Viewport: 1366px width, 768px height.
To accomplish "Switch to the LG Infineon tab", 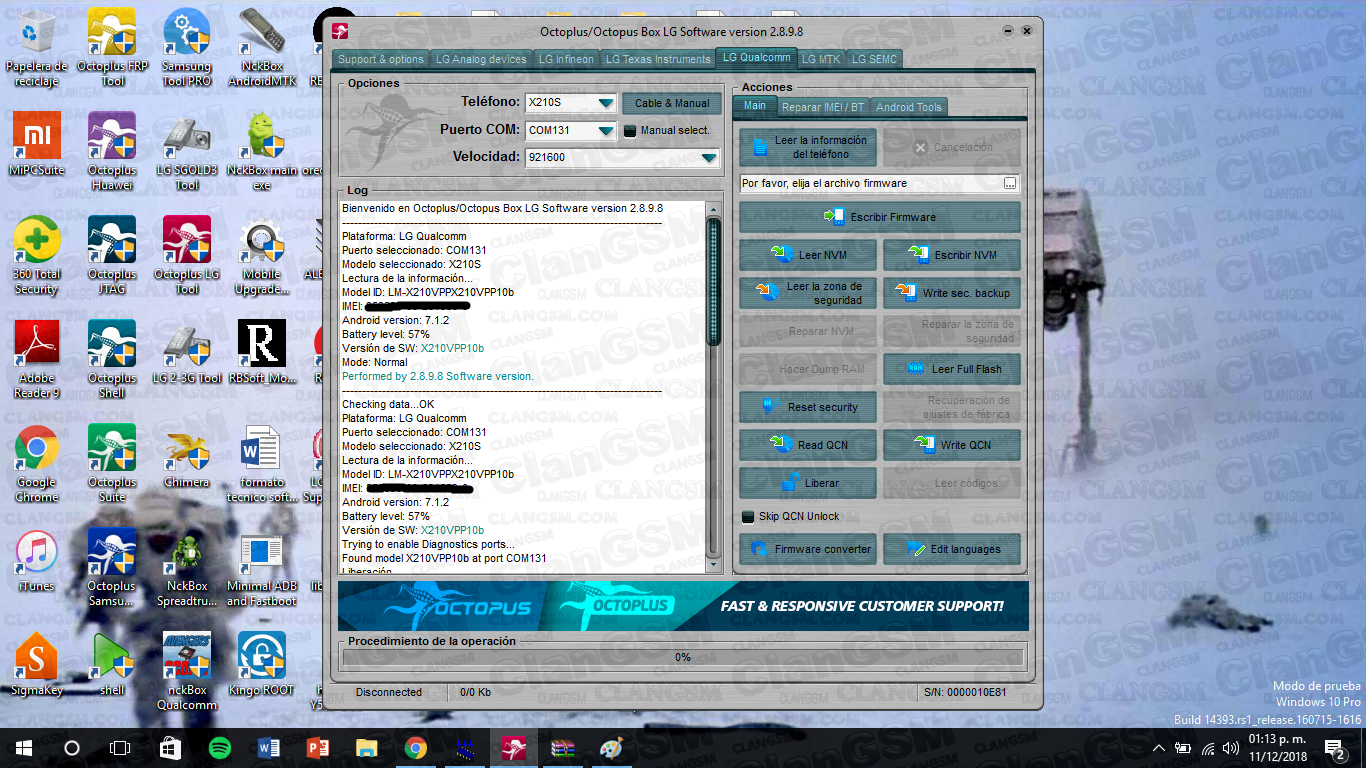I will click(x=566, y=59).
